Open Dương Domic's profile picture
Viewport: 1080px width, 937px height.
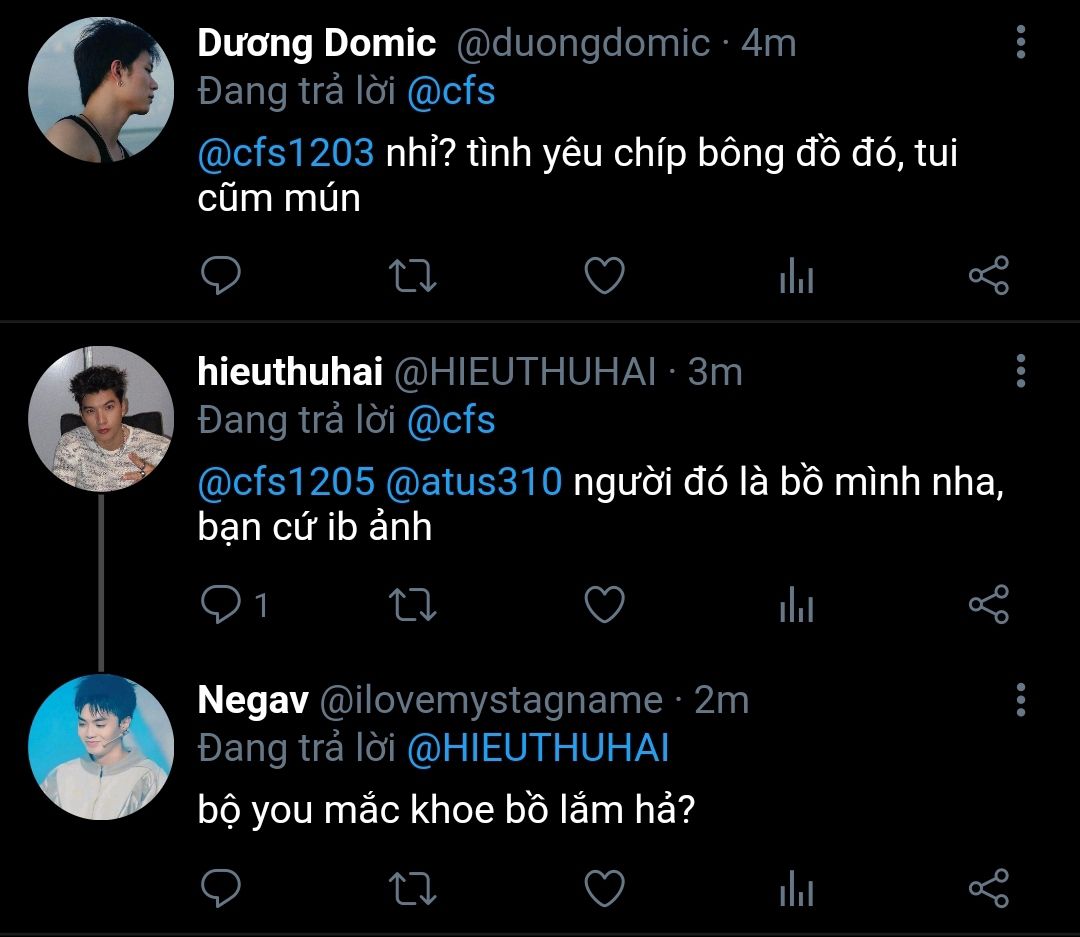pyautogui.click(x=101, y=90)
